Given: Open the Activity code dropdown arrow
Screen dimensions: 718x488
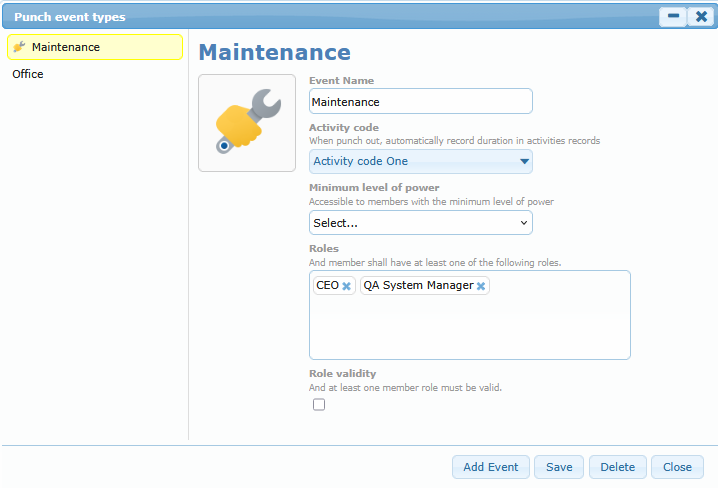Looking at the screenshot, I should 523,161.
